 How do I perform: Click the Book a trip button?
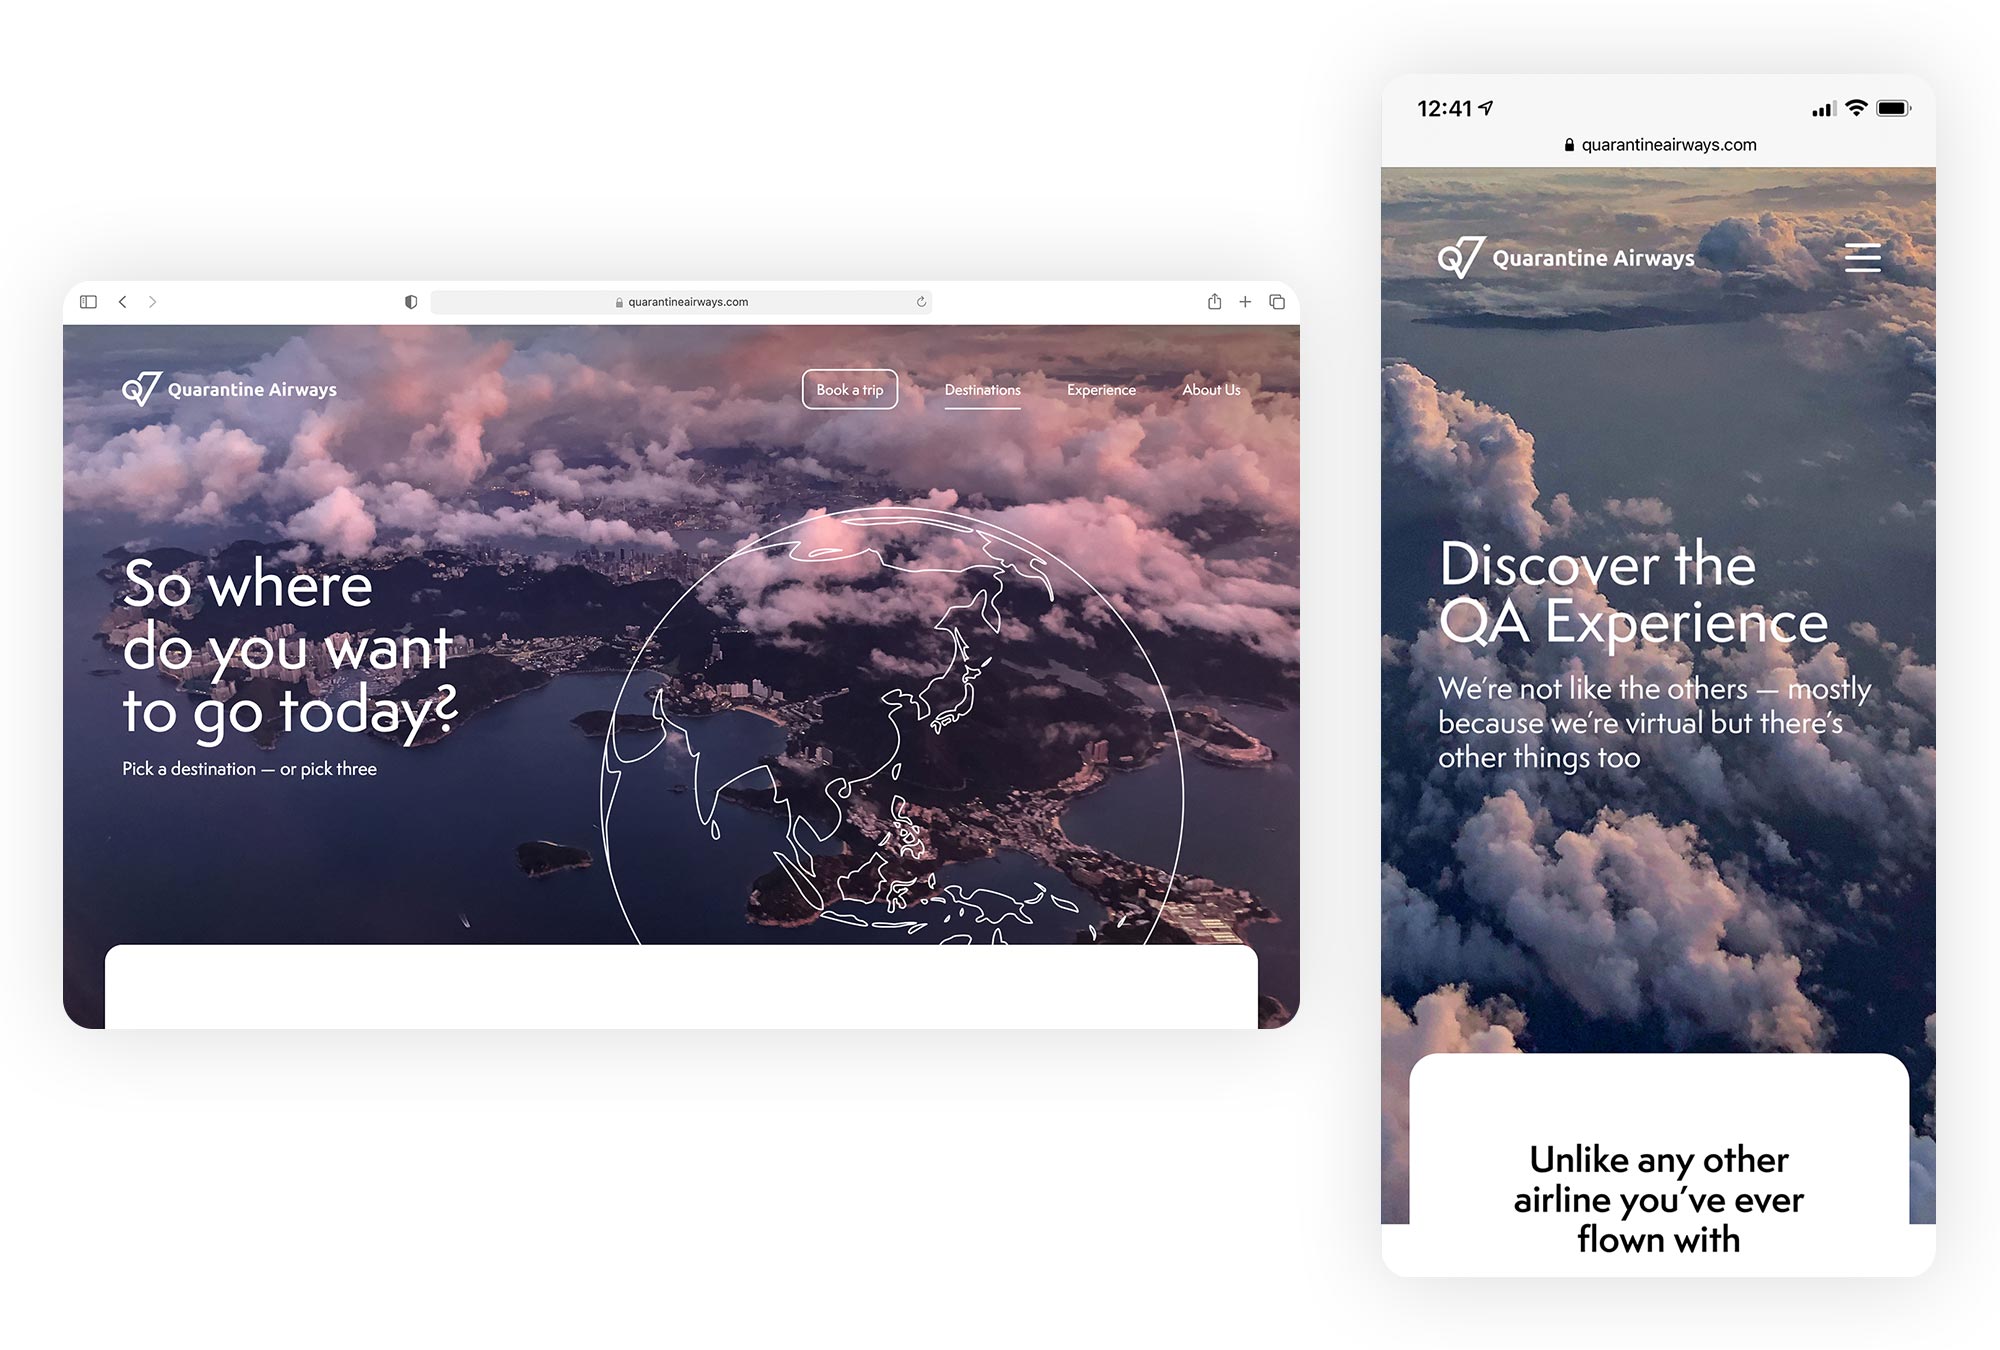coord(849,389)
